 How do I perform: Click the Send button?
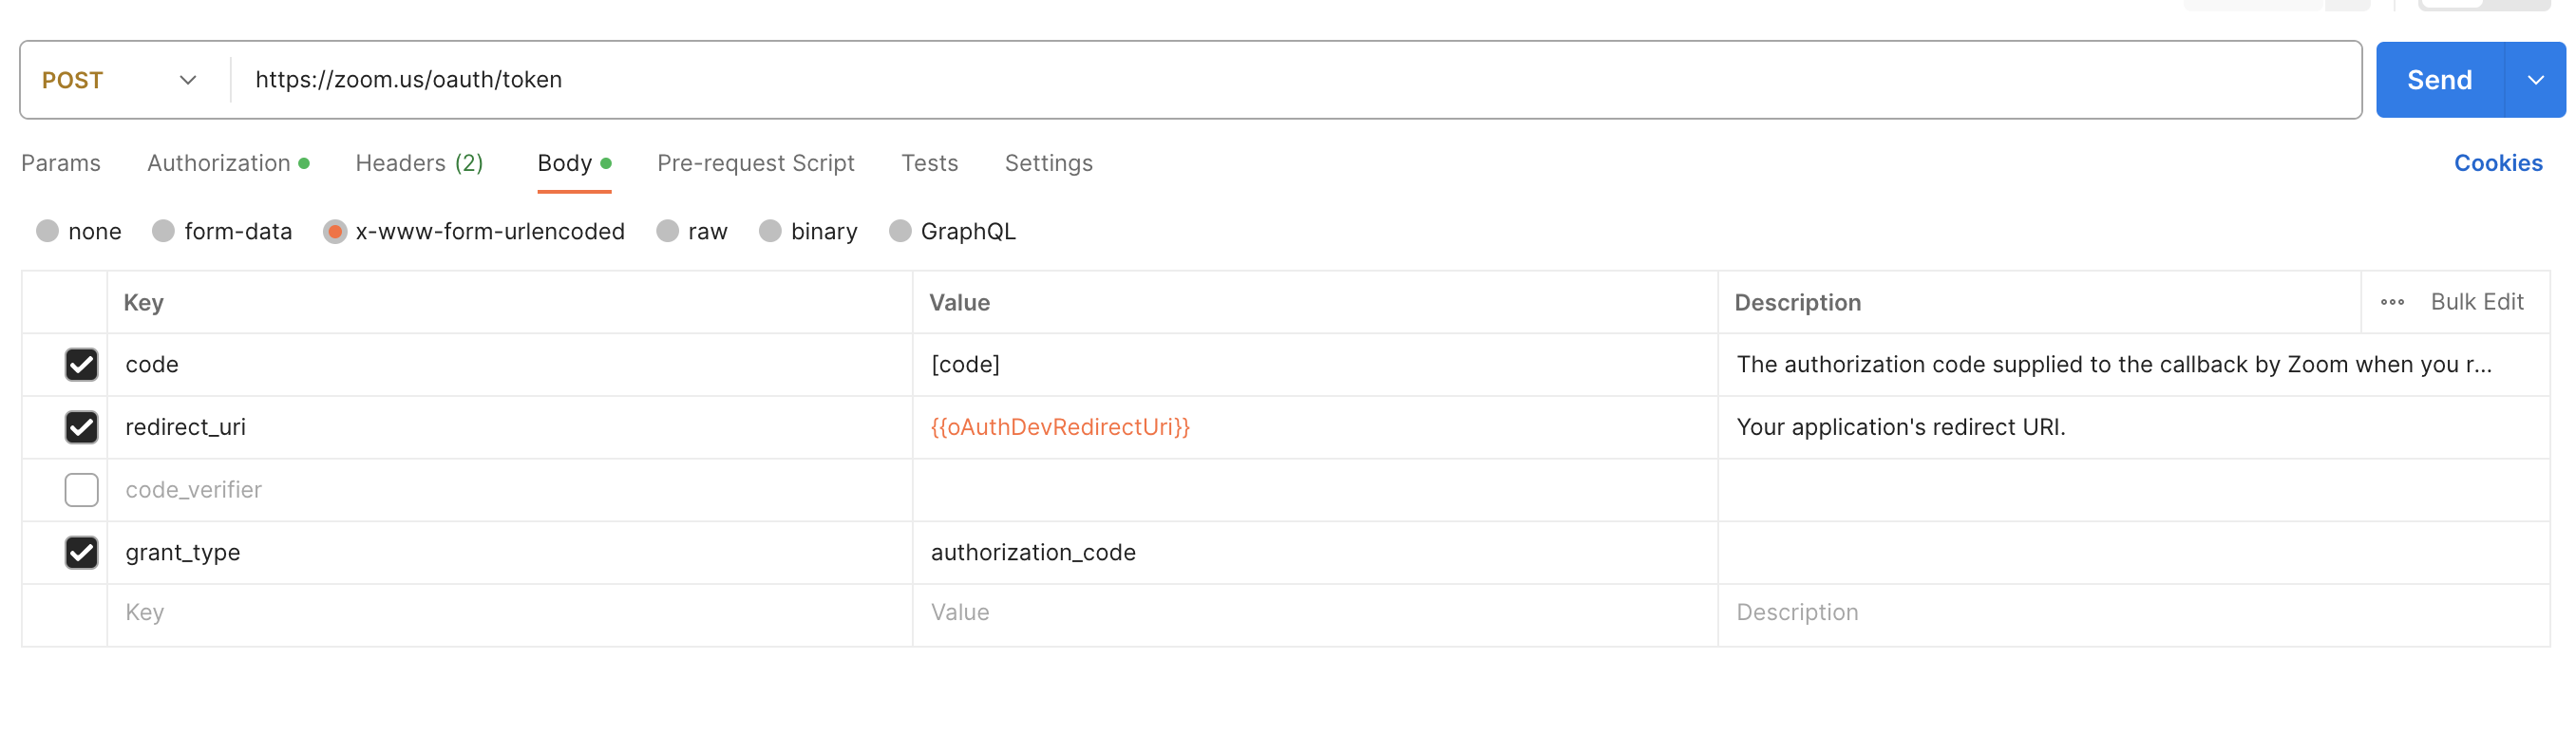[x=2438, y=80]
